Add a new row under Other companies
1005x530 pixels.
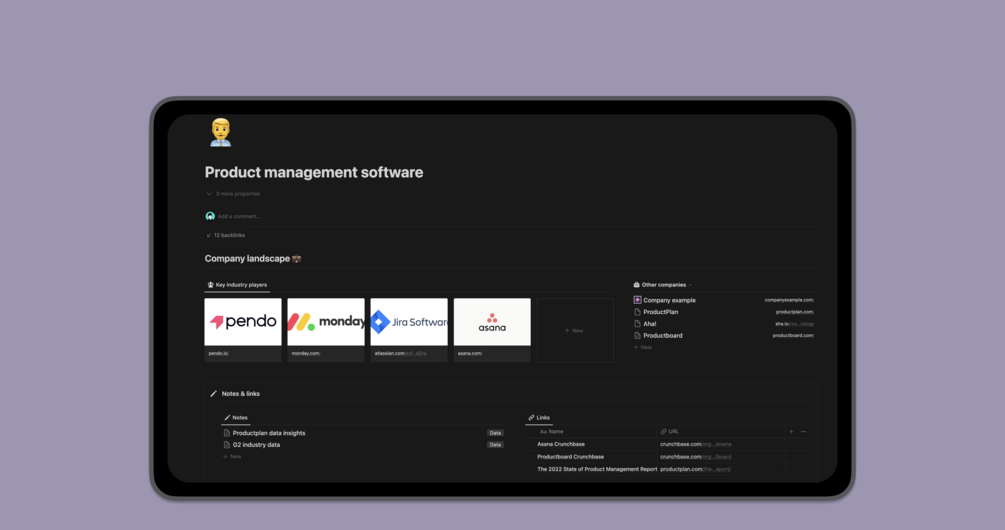click(643, 347)
